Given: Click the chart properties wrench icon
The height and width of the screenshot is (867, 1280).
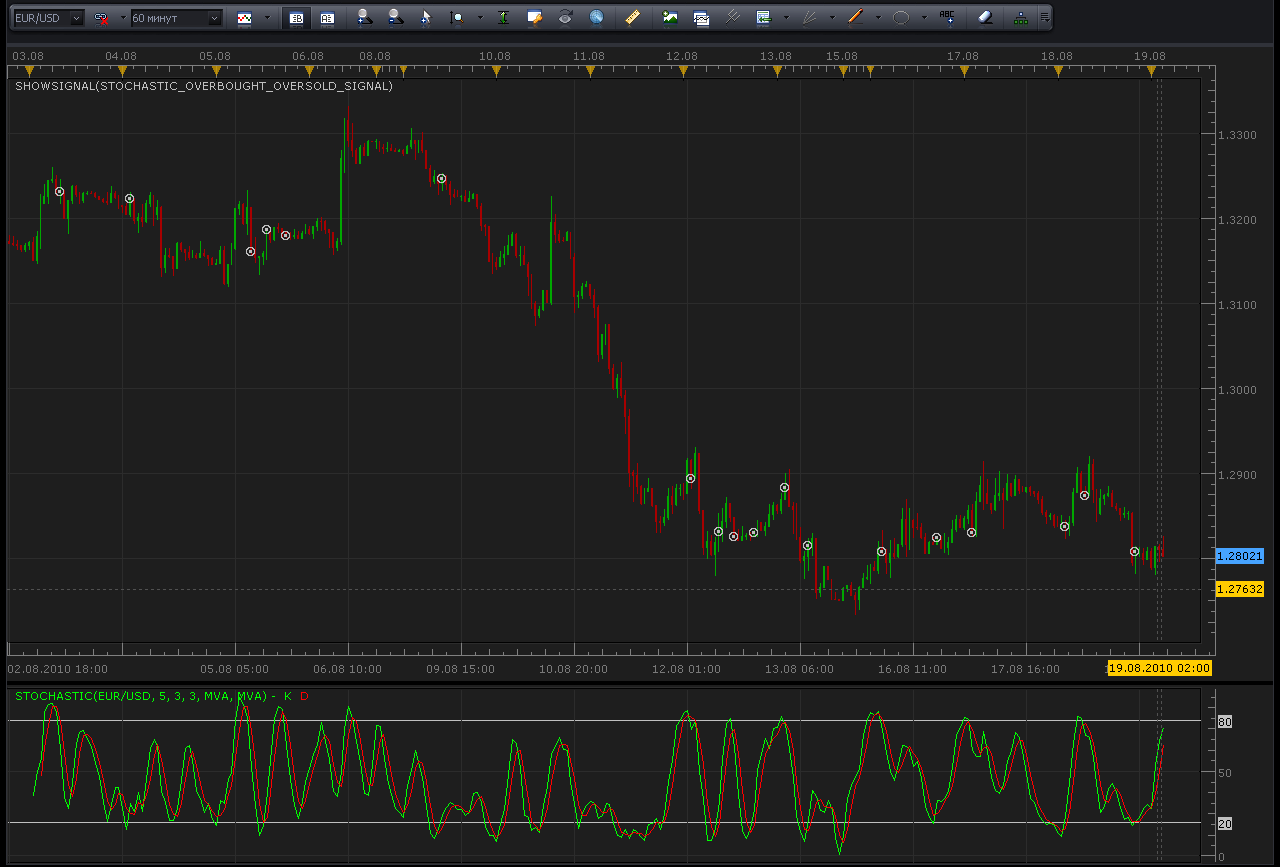Looking at the screenshot, I should click(x=535, y=18).
